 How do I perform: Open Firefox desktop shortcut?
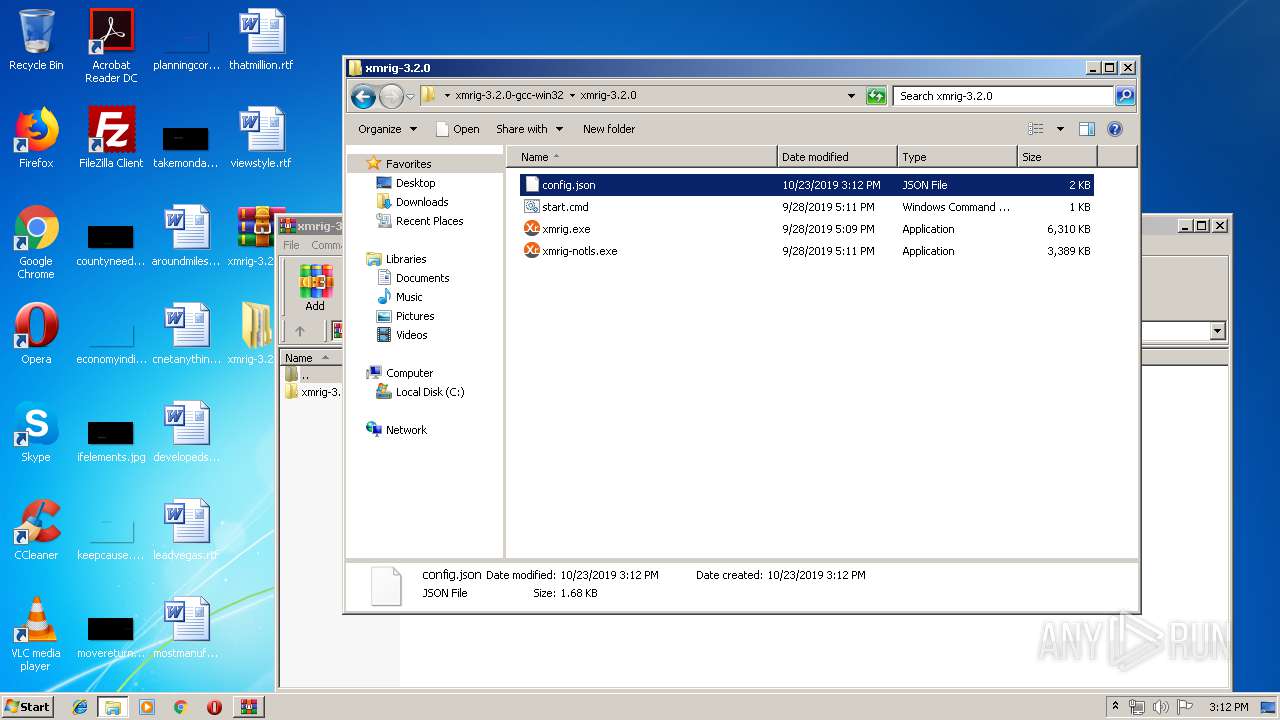[x=36, y=137]
